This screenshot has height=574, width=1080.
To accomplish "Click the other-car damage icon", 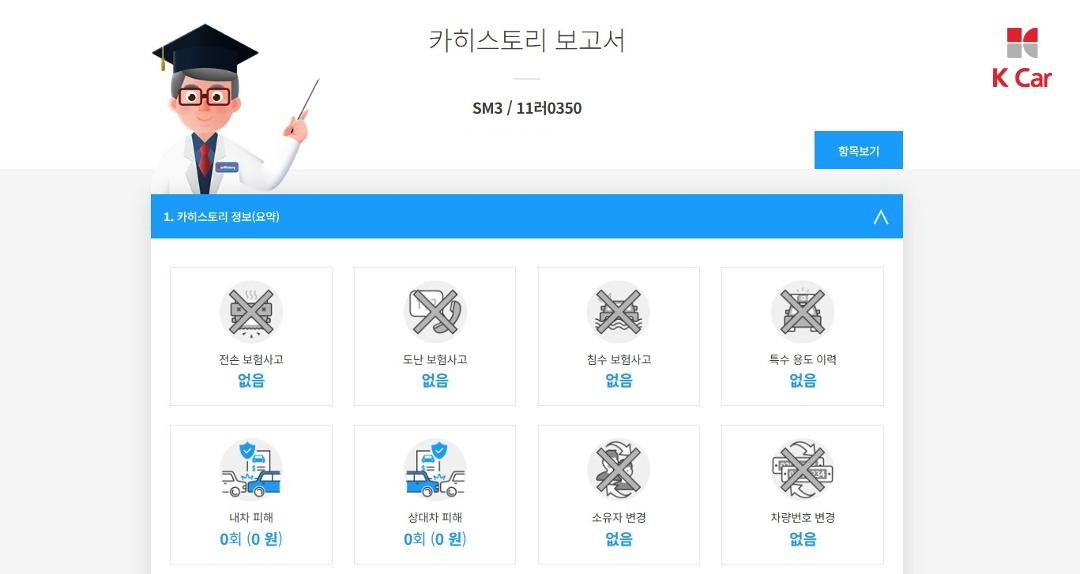I will [x=435, y=470].
